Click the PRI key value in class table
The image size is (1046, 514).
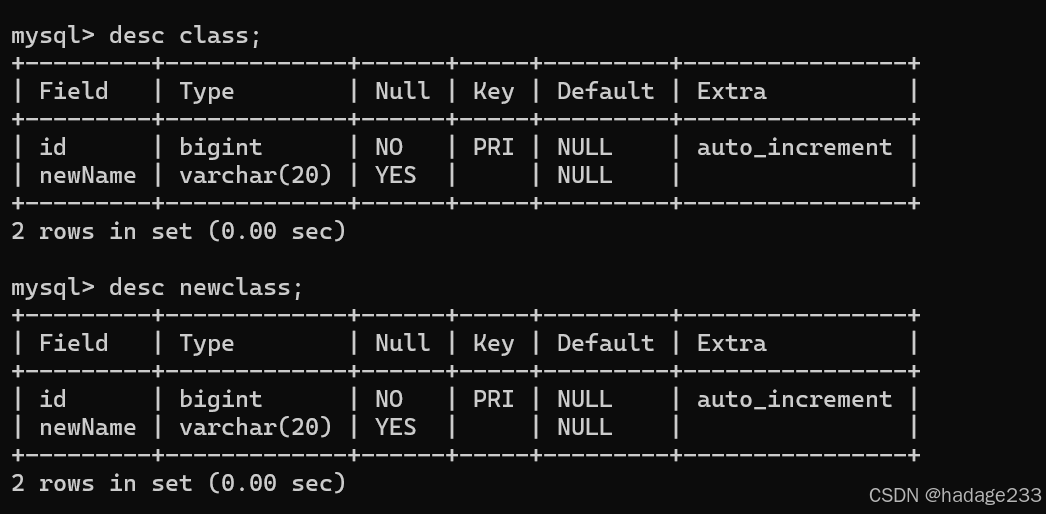click(494, 147)
